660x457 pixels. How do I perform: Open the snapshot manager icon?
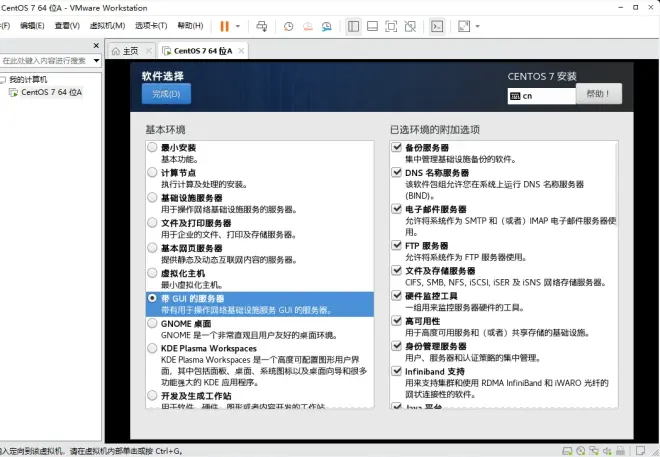point(327,27)
